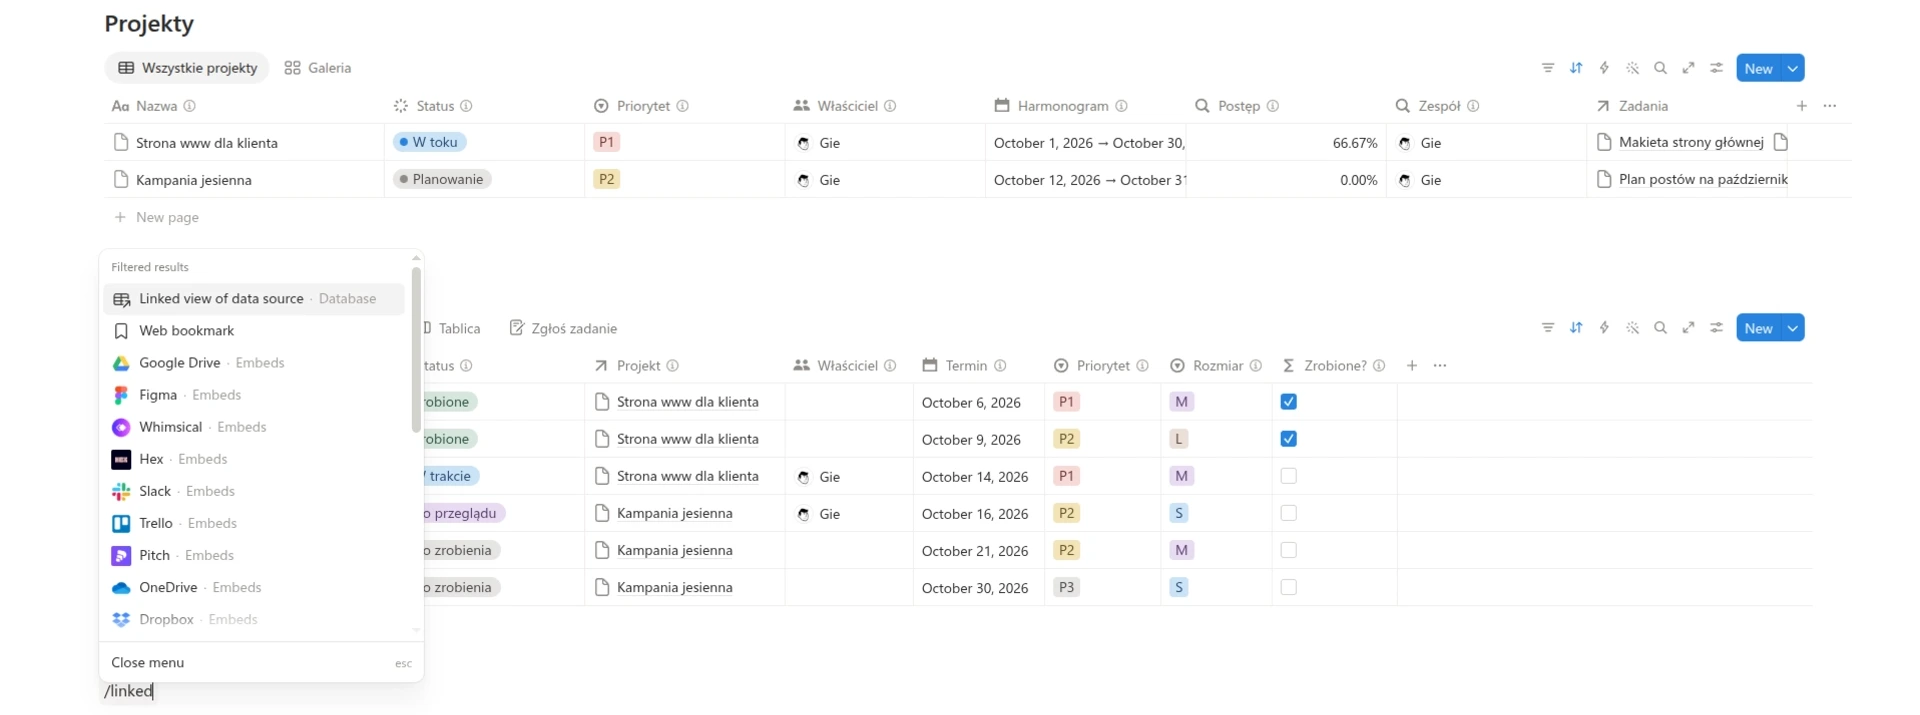Click the /linked text input
Image resolution: width=1920 pixels, height=715 pixels.
(x=129, y=691)
